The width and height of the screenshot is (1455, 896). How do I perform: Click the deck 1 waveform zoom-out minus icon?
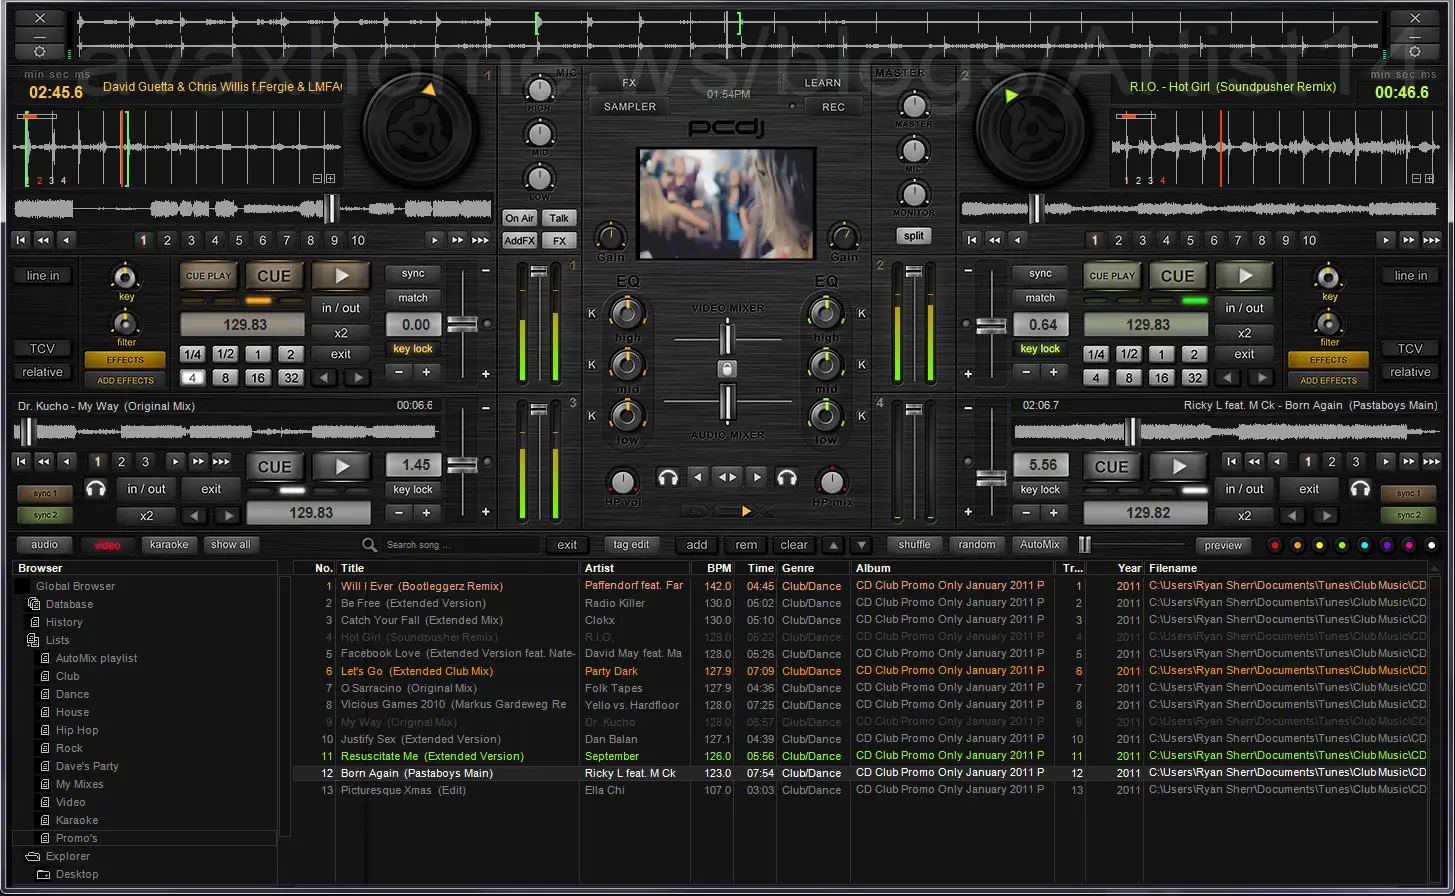(318, 179)
